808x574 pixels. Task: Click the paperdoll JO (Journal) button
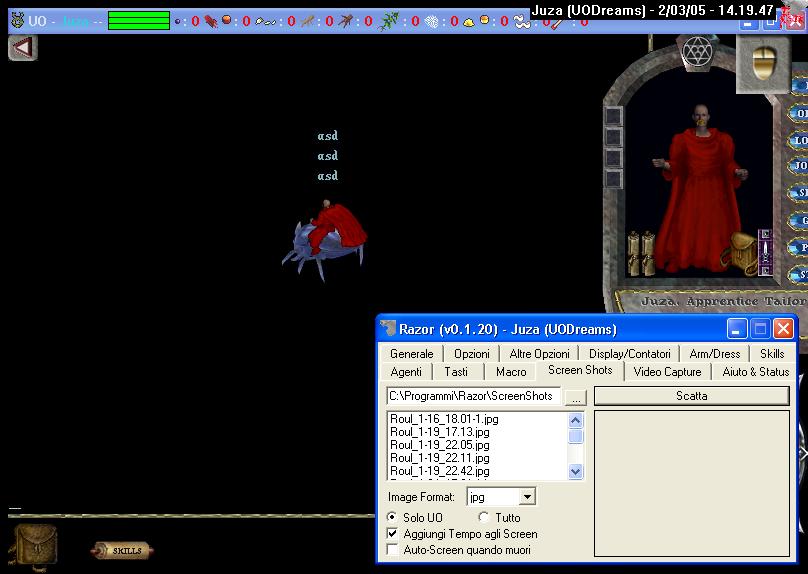tap(799, 165)
